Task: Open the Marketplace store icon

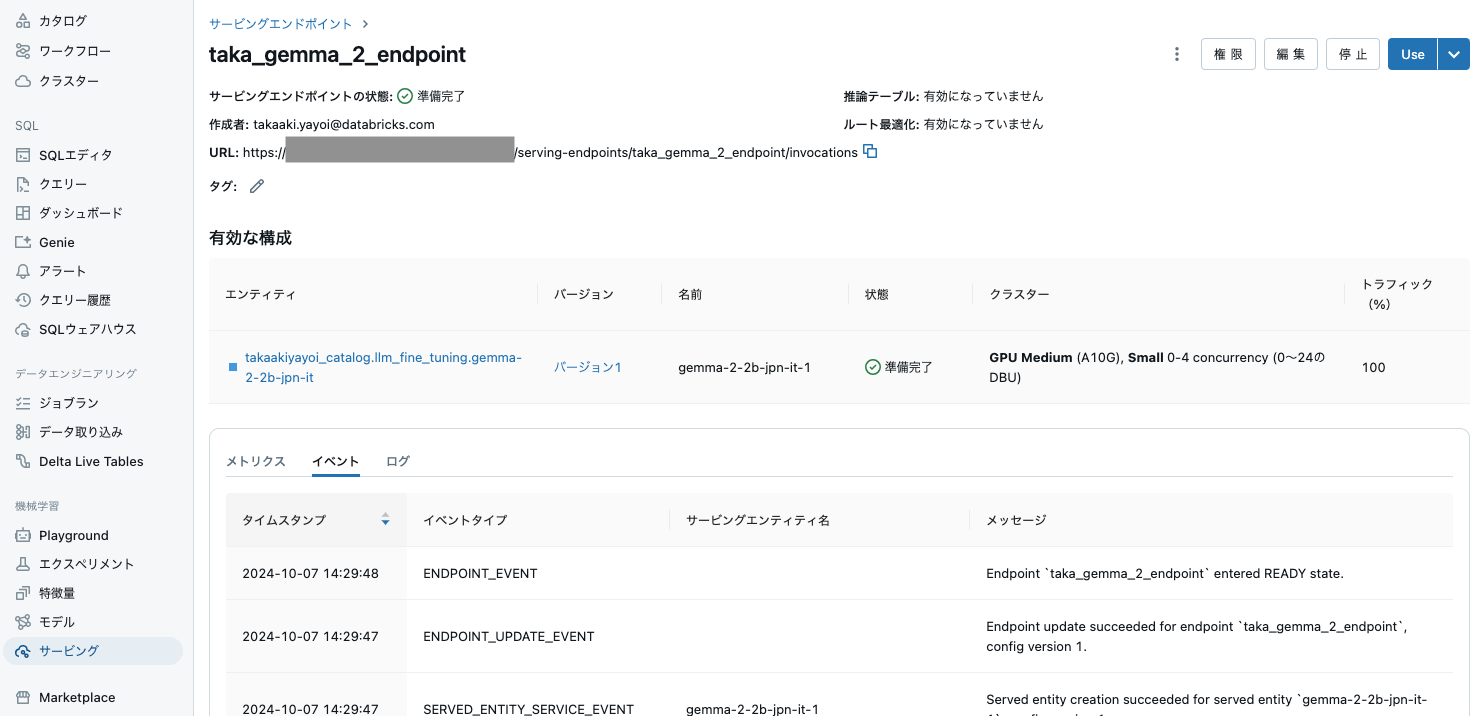Action: [24, 698]
